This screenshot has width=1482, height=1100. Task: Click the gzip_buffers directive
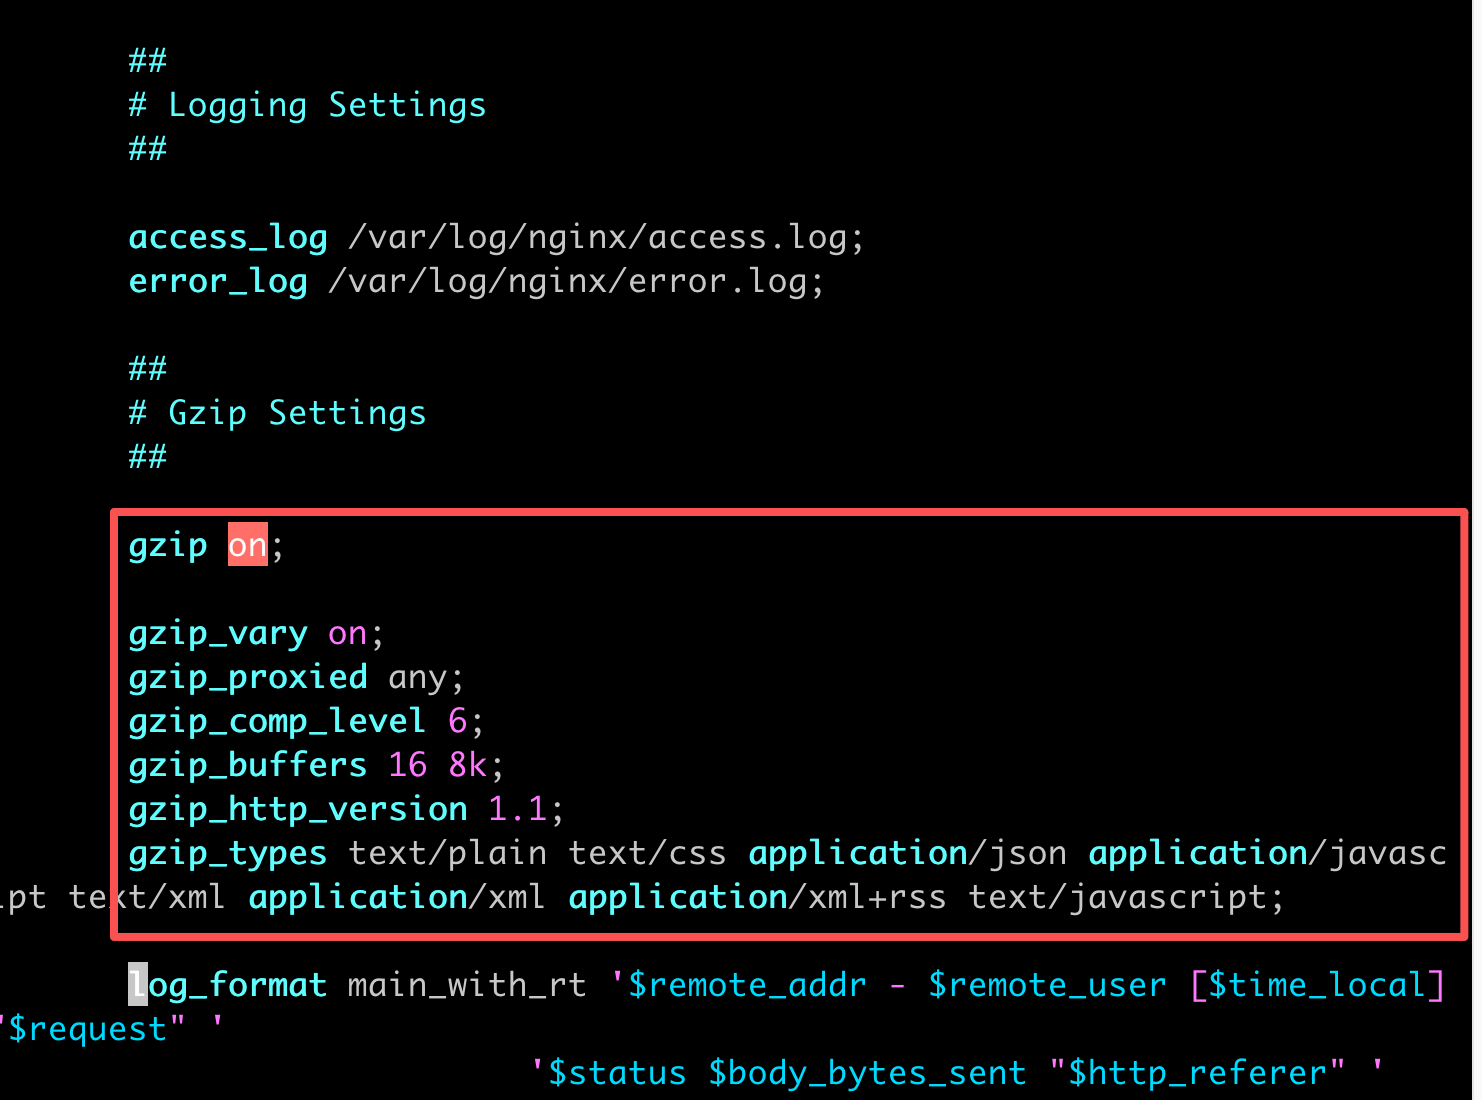tap(248, 765)
